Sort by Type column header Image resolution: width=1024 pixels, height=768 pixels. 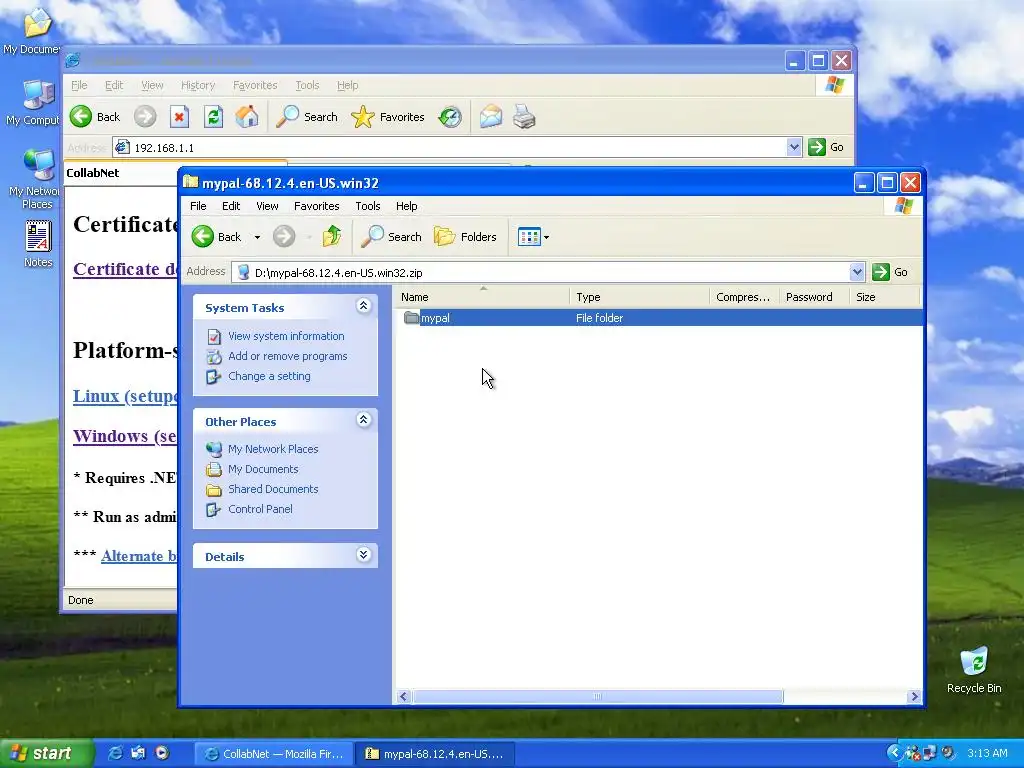click(639, 297)
